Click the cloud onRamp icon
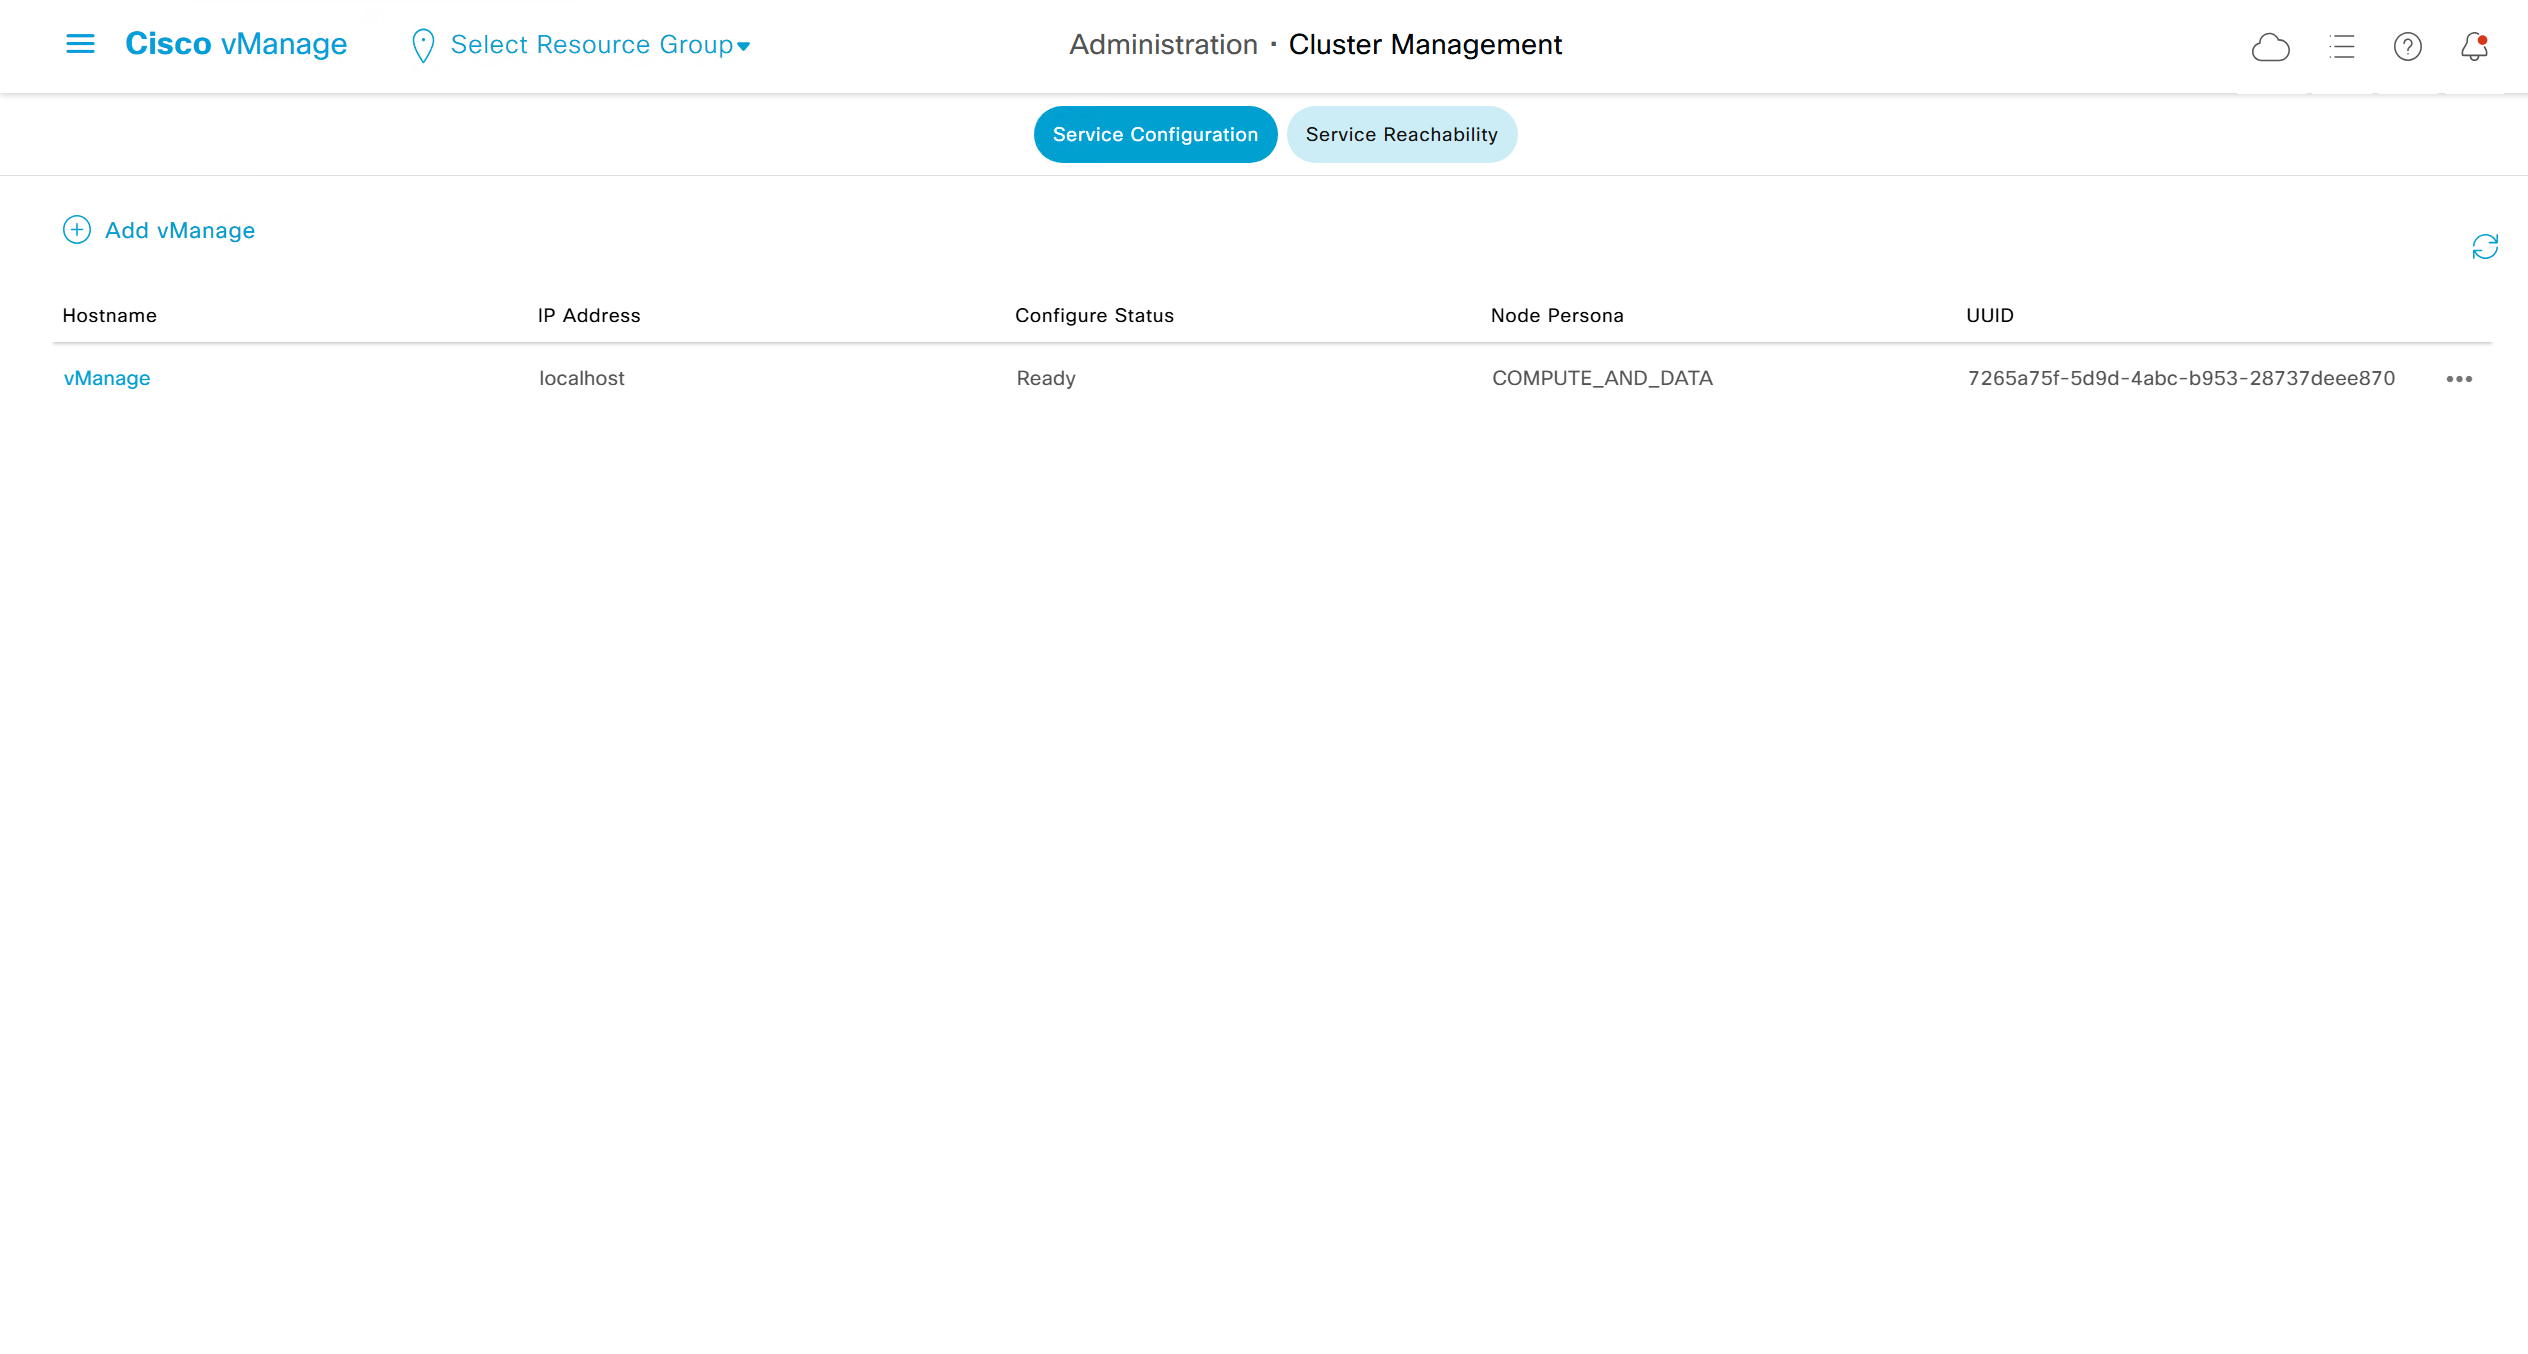The height and width of the screenshot is (1354, 2528). click(2270, 47)
